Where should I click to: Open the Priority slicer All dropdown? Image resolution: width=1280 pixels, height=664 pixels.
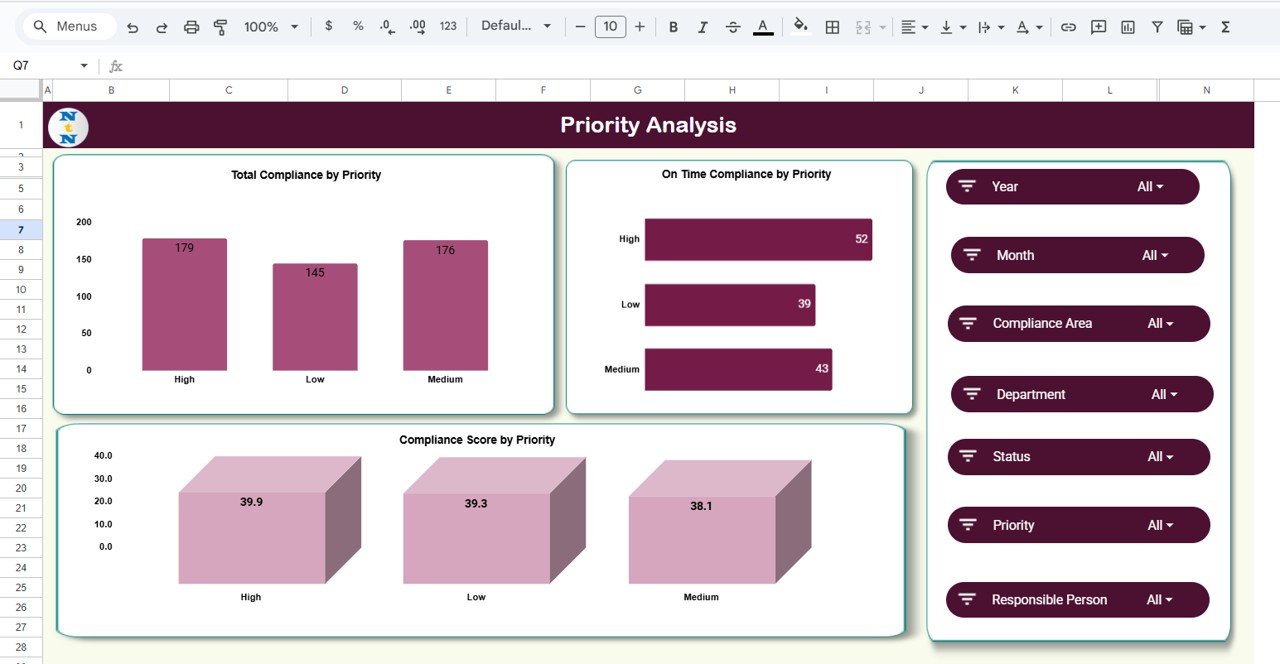coord(1160,524)
